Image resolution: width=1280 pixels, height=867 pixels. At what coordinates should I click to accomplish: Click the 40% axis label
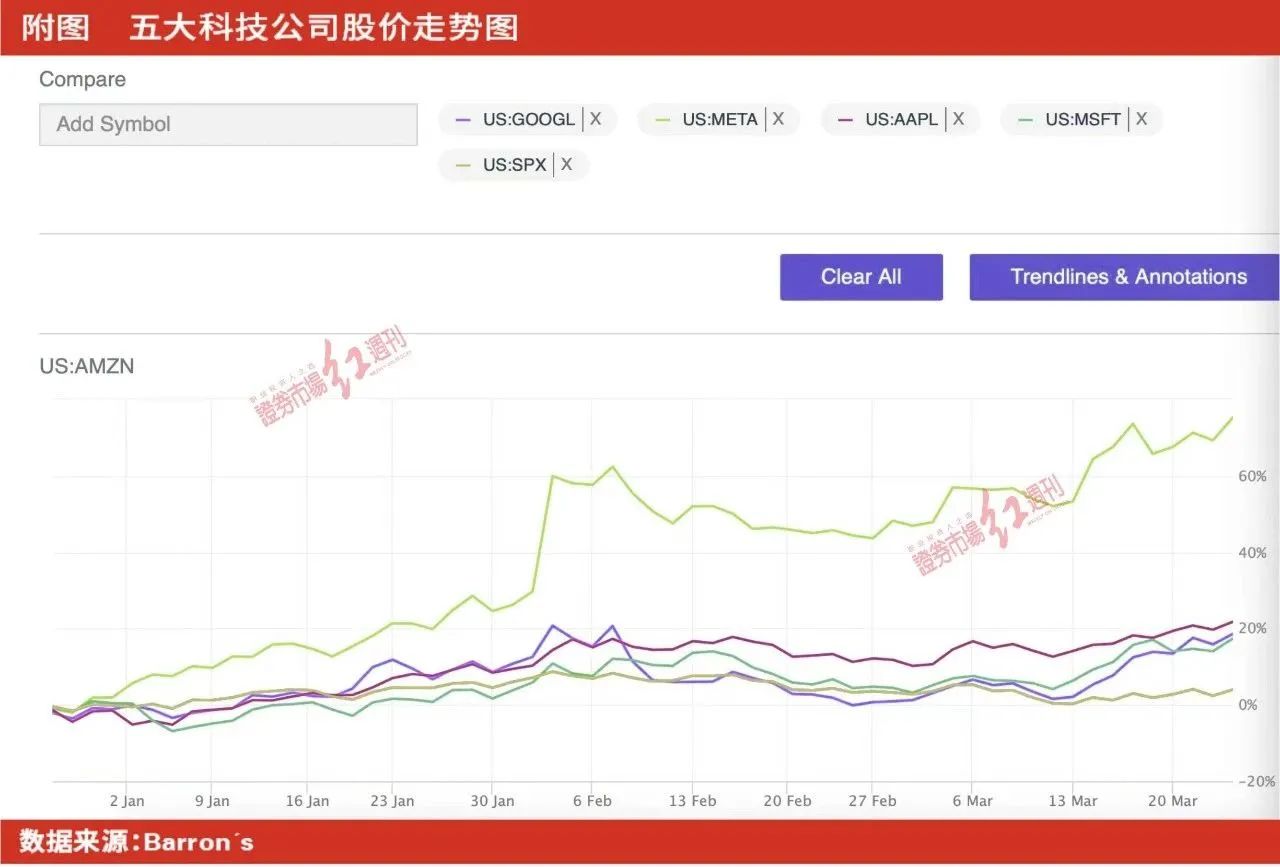coord(1253,552)
